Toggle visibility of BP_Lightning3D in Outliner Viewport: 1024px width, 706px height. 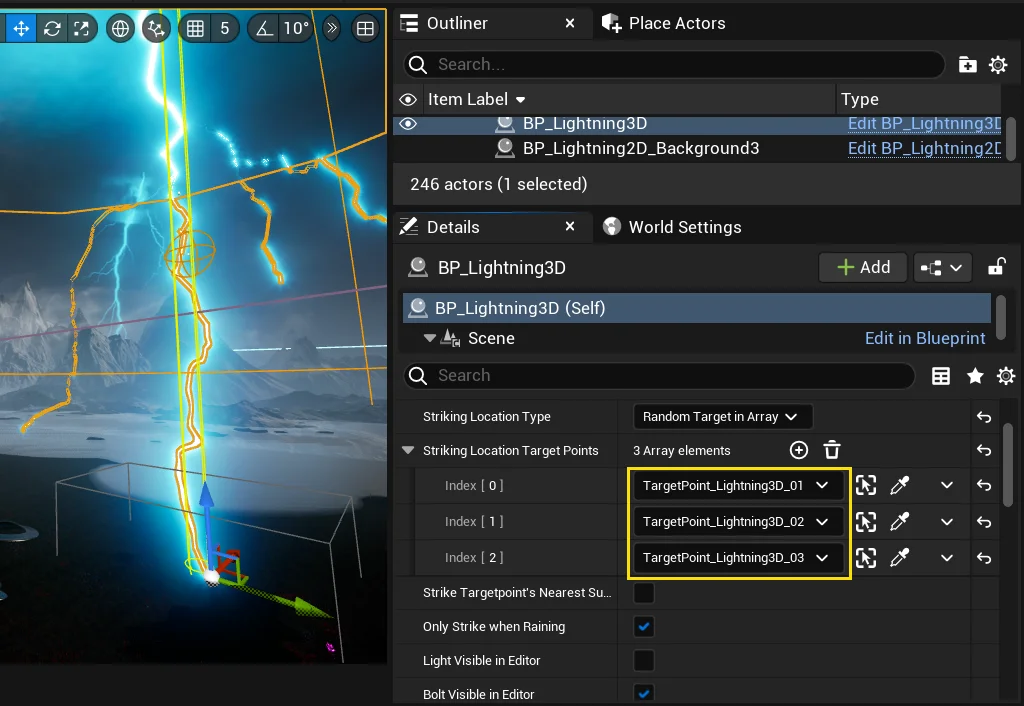(x=408, y=124)
